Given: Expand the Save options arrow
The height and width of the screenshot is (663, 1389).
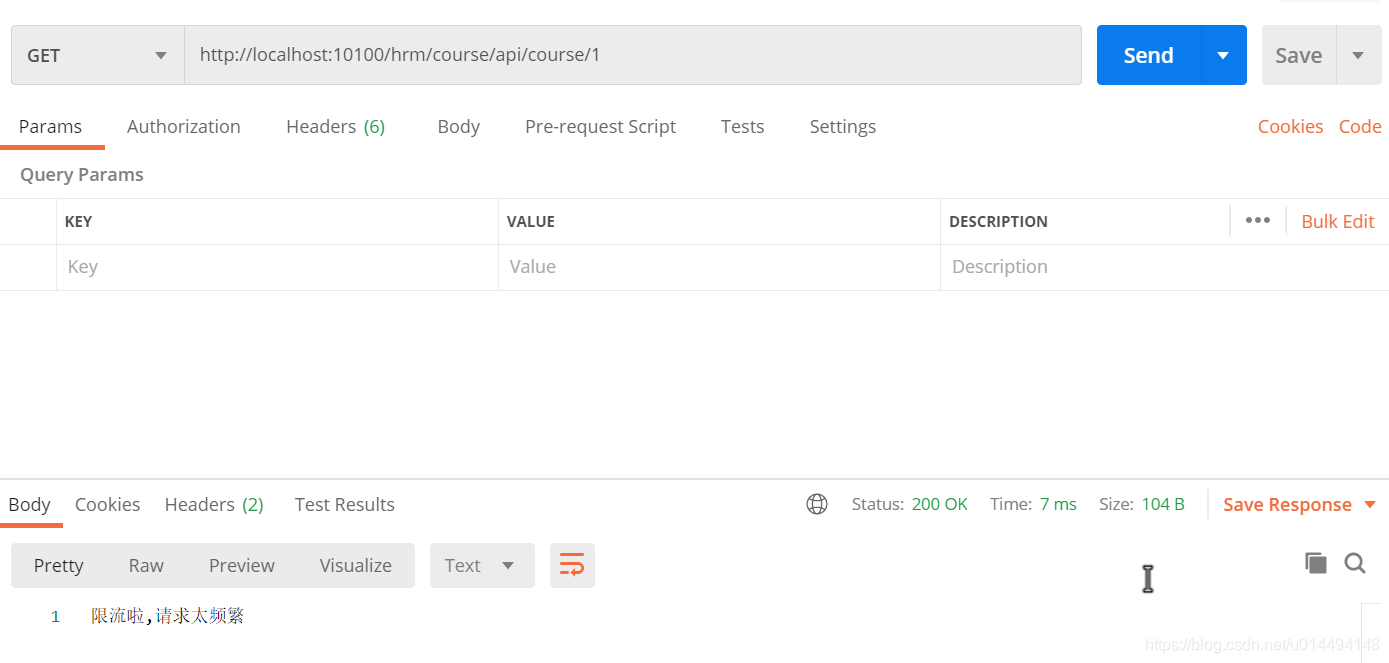Looking at the screenshot, I should click(1358, 55).
